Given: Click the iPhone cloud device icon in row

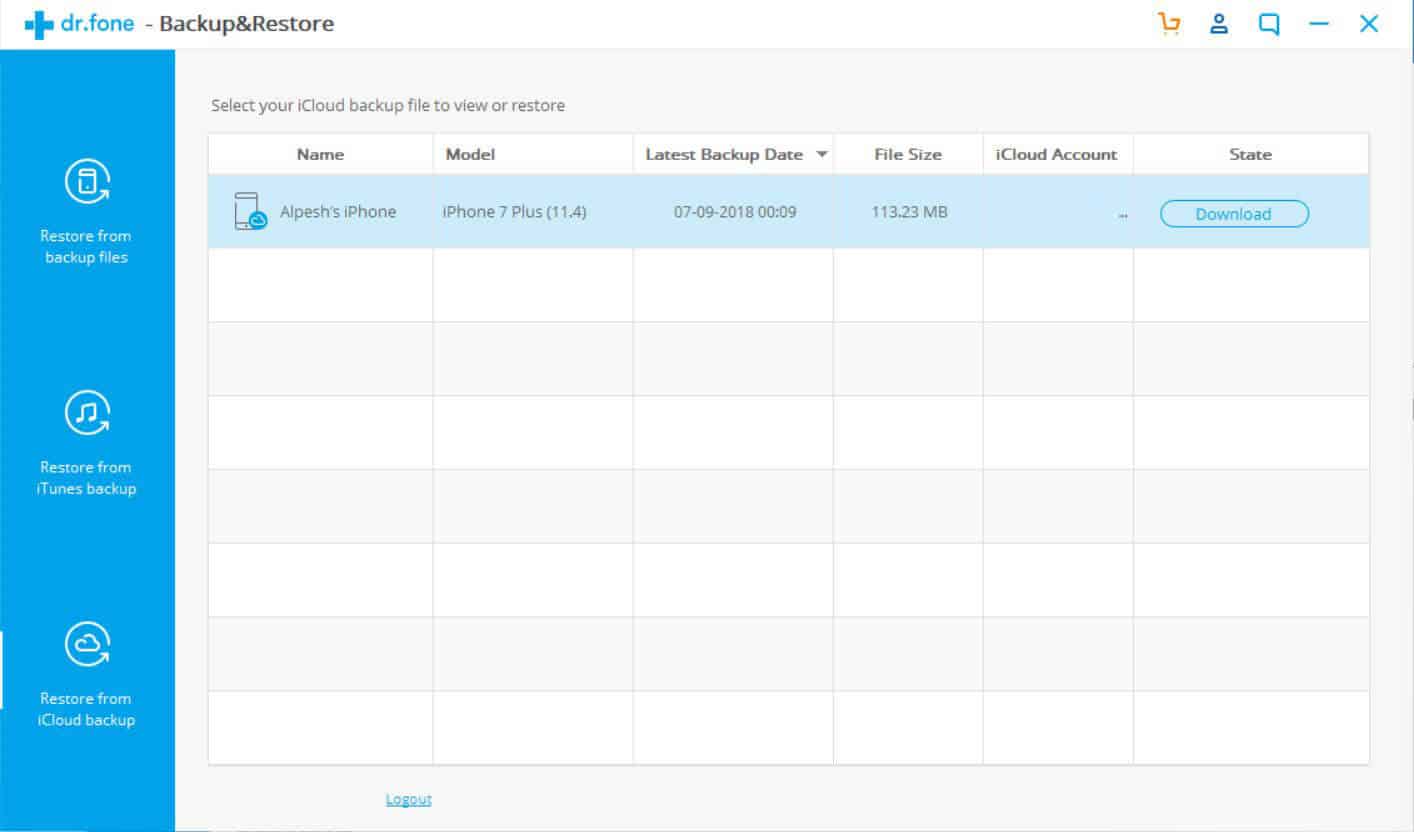Looking at the screenshot, I should point(250,212).
